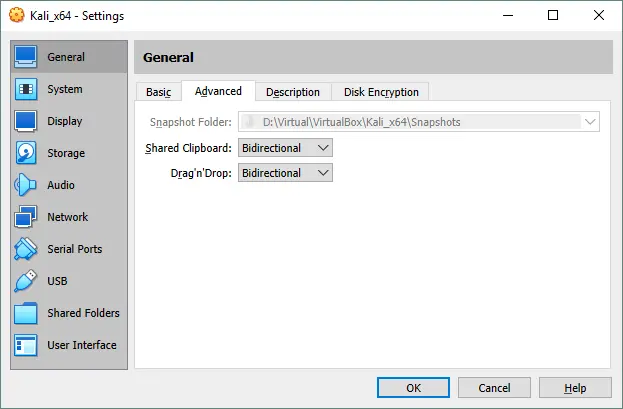Click the Display screen icon
This screenshot has height=409, width=623.
pyautogui.click(x=26, y=121)
